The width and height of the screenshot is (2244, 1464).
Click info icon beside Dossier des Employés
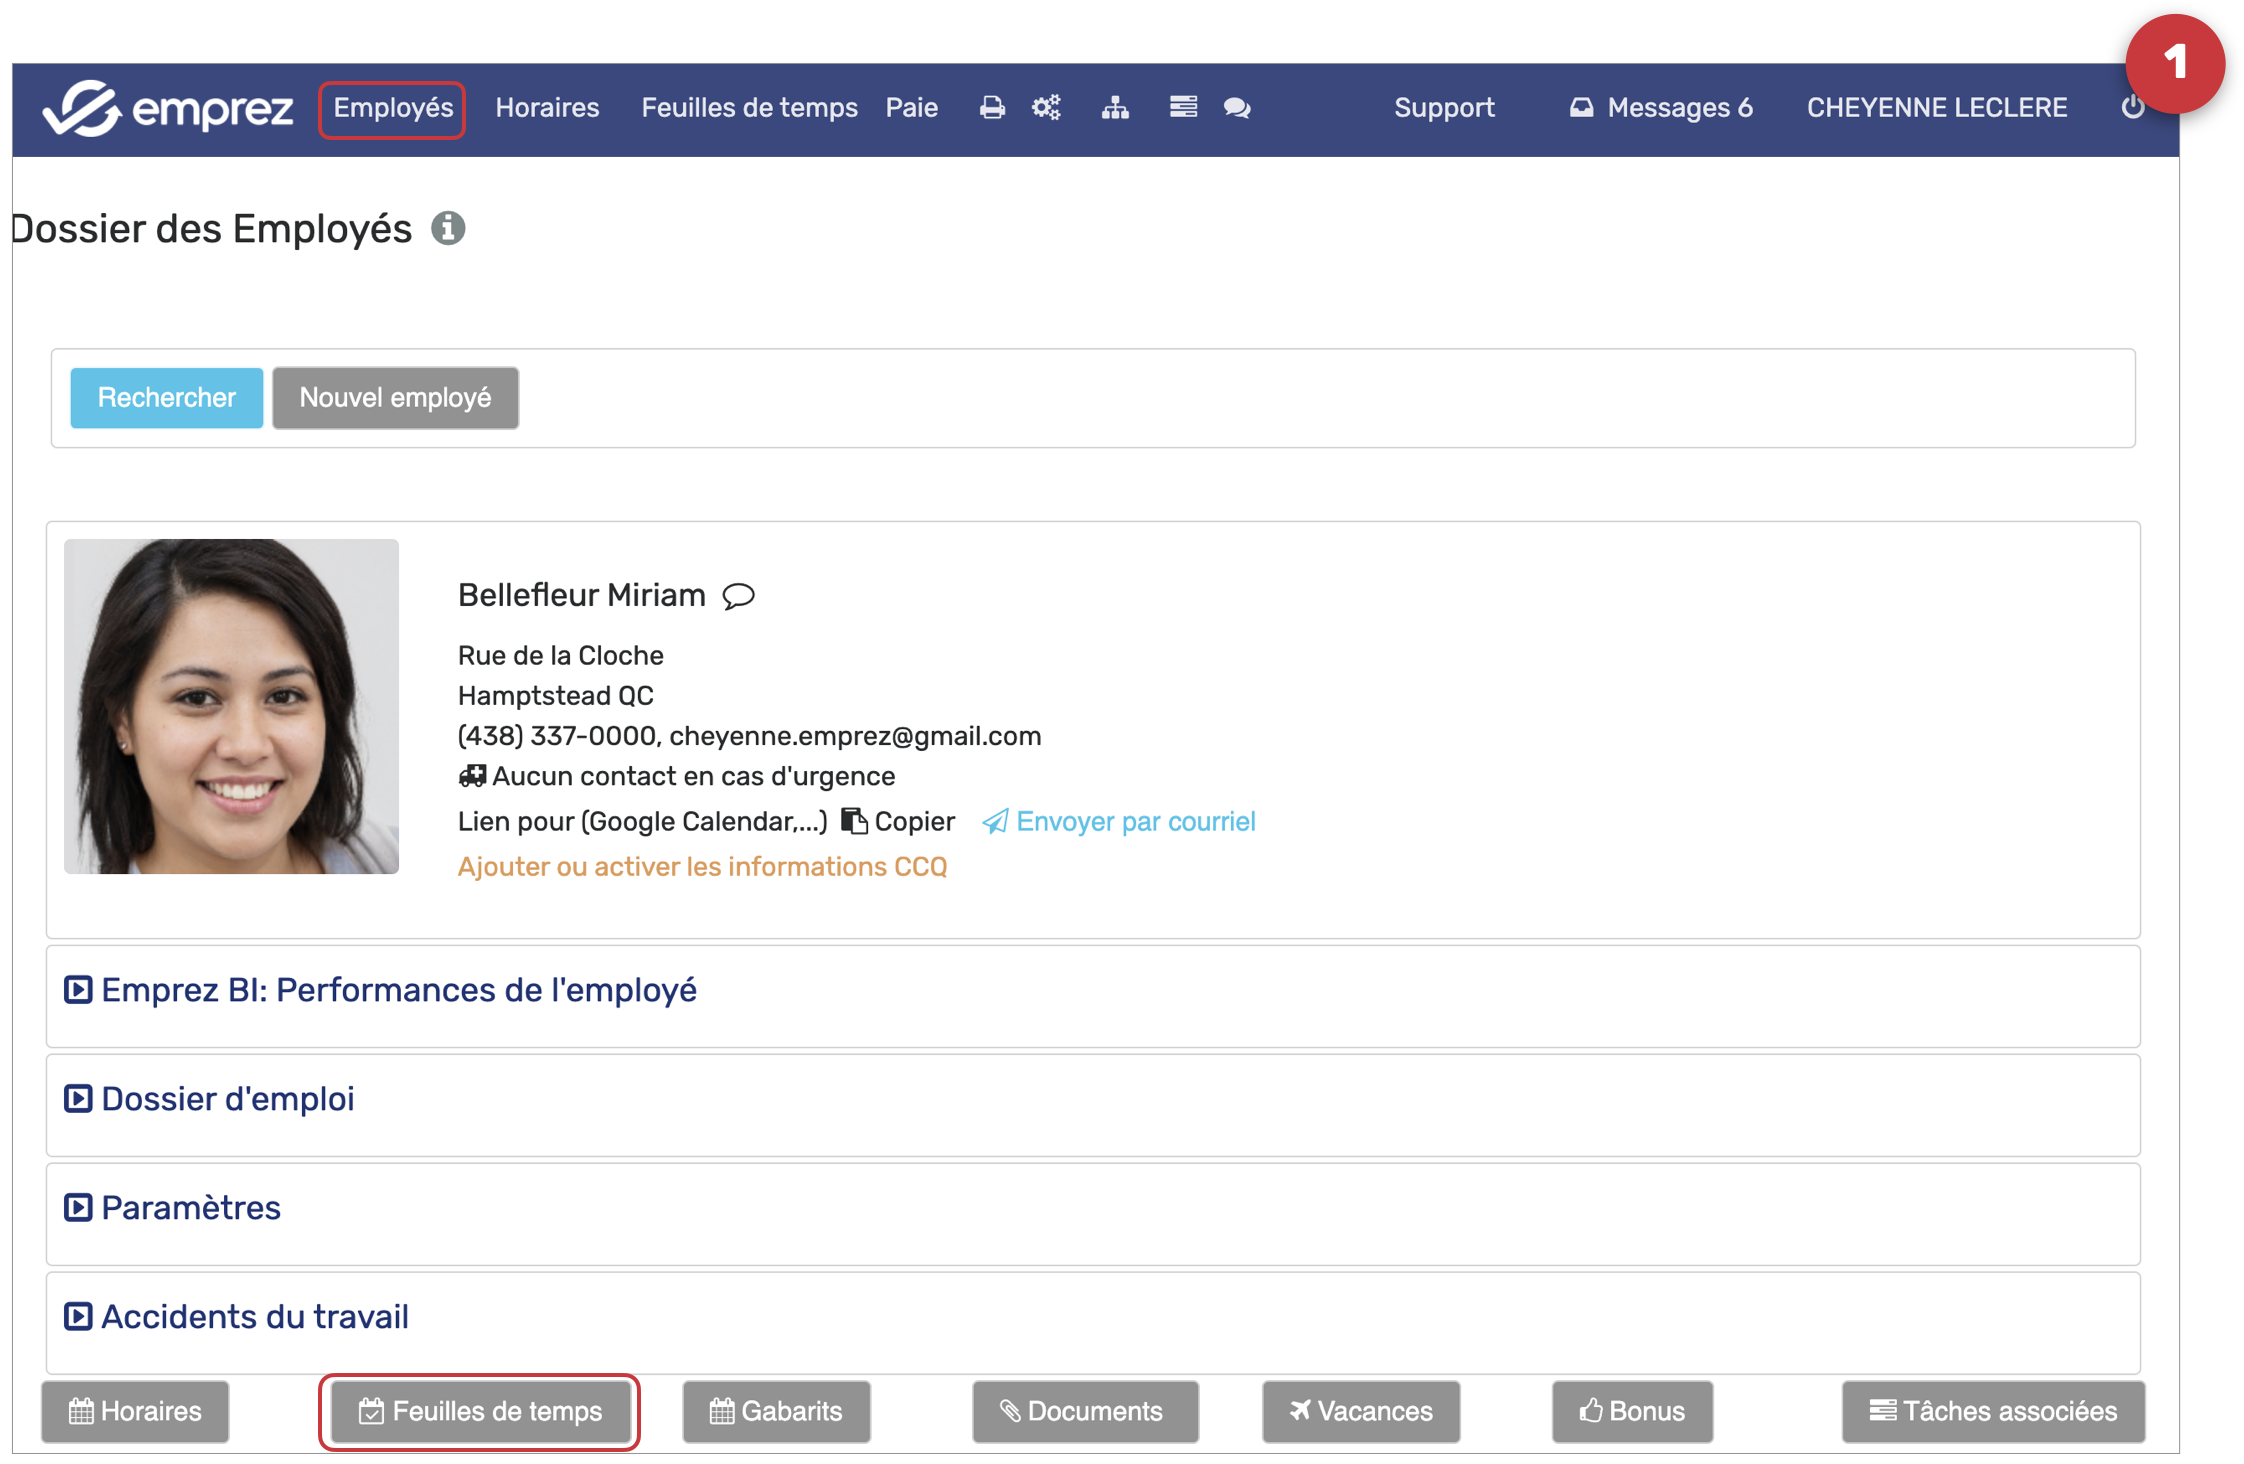pyautogui.click(x=448, y=229)
